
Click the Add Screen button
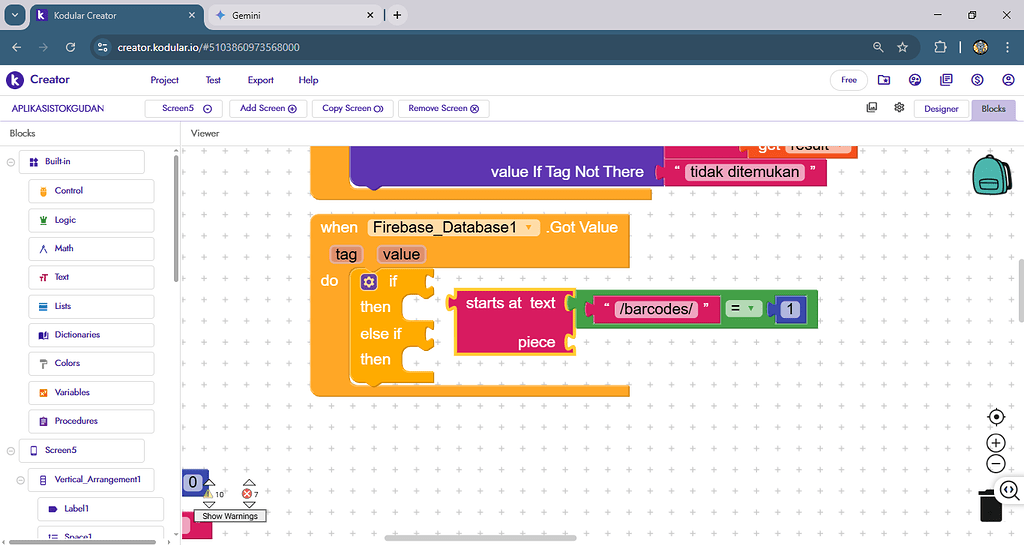coord(268,108)
